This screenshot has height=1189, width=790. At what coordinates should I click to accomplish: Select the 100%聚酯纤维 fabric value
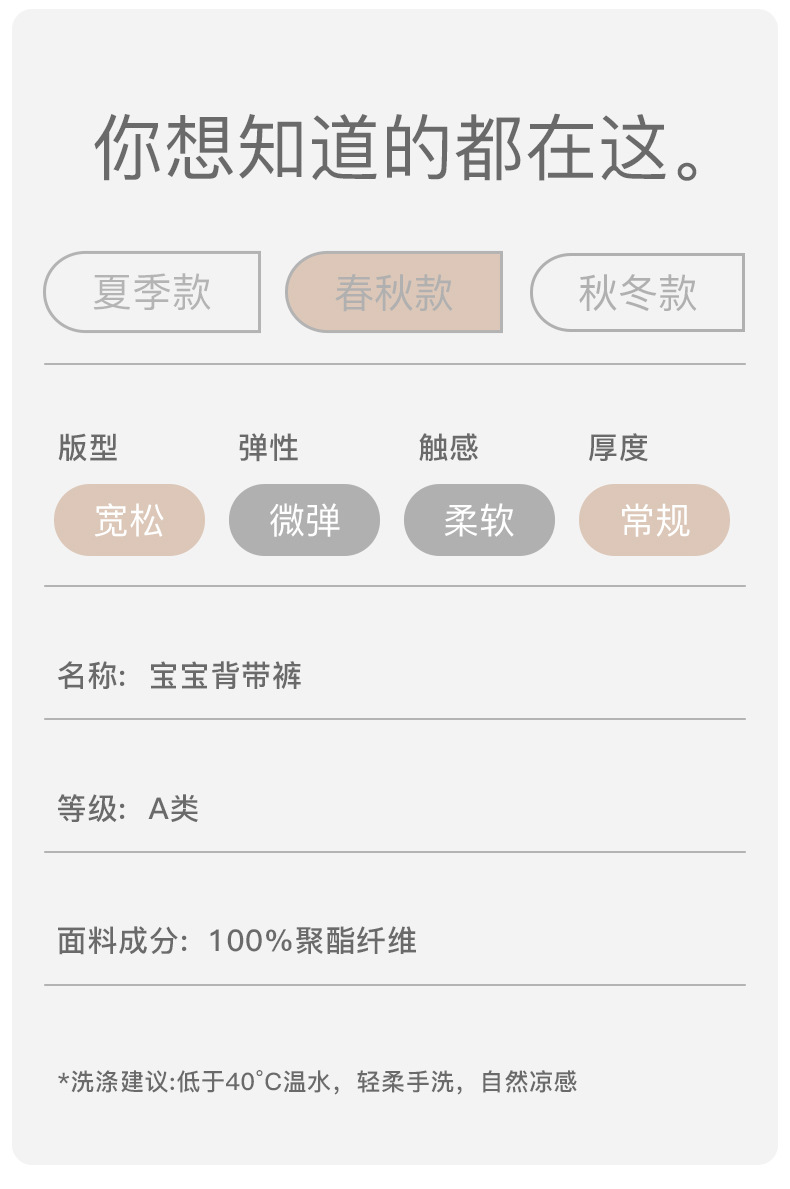(x=312, y=941)
